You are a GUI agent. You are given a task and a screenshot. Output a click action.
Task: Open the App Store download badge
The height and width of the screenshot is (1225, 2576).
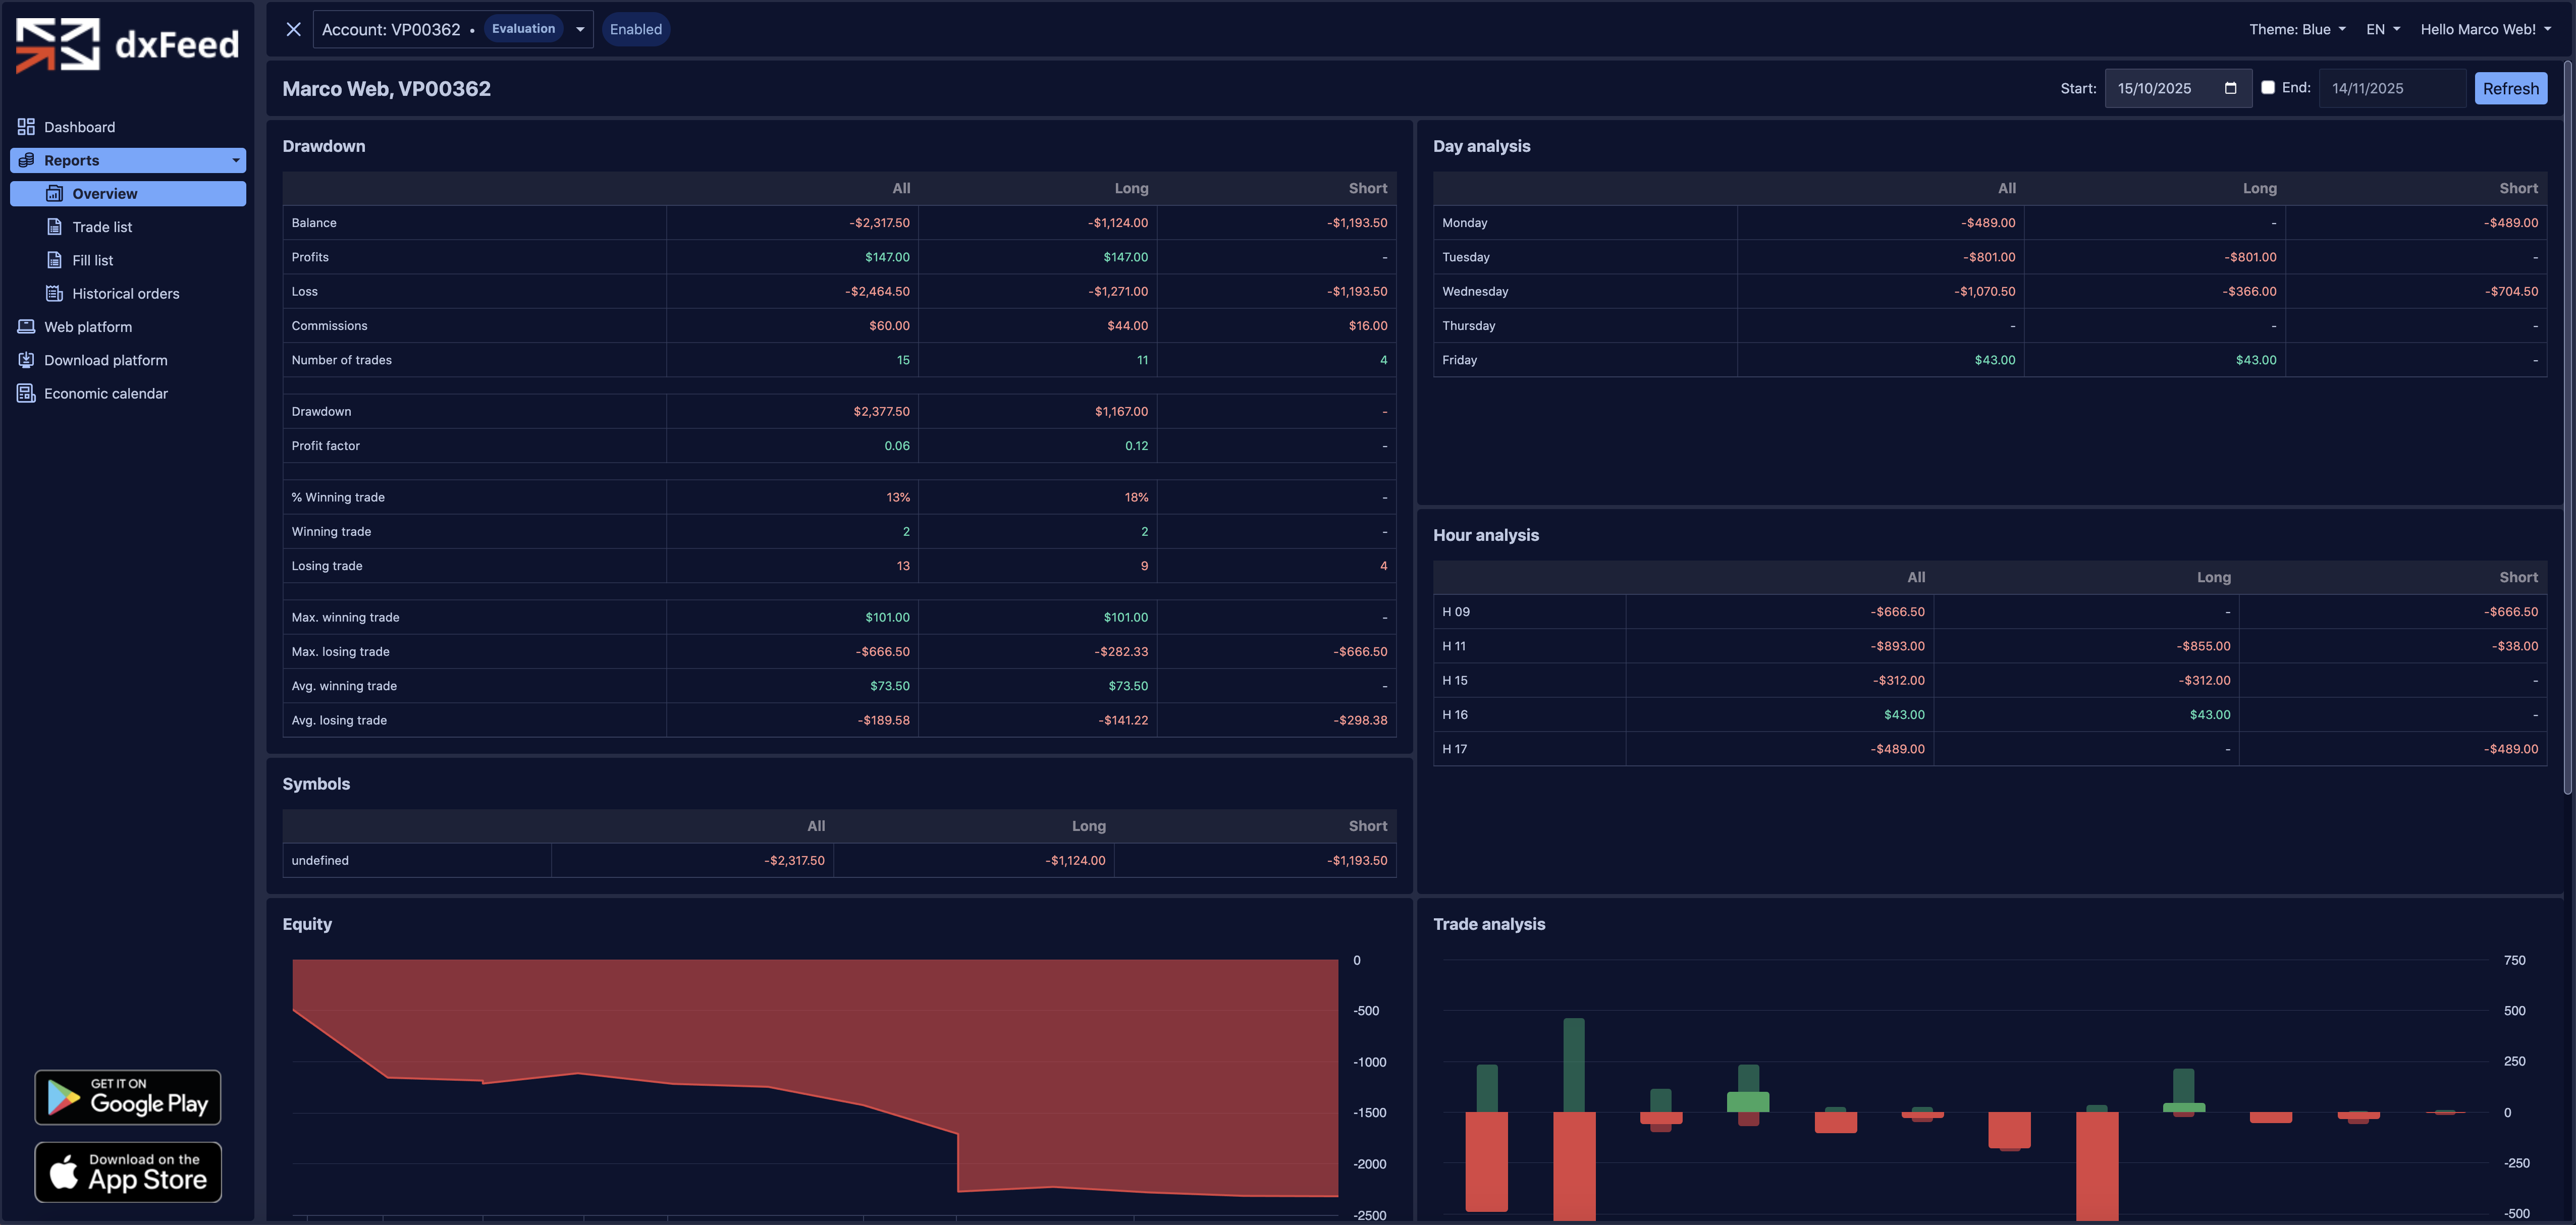click(x=128, y=1171)
